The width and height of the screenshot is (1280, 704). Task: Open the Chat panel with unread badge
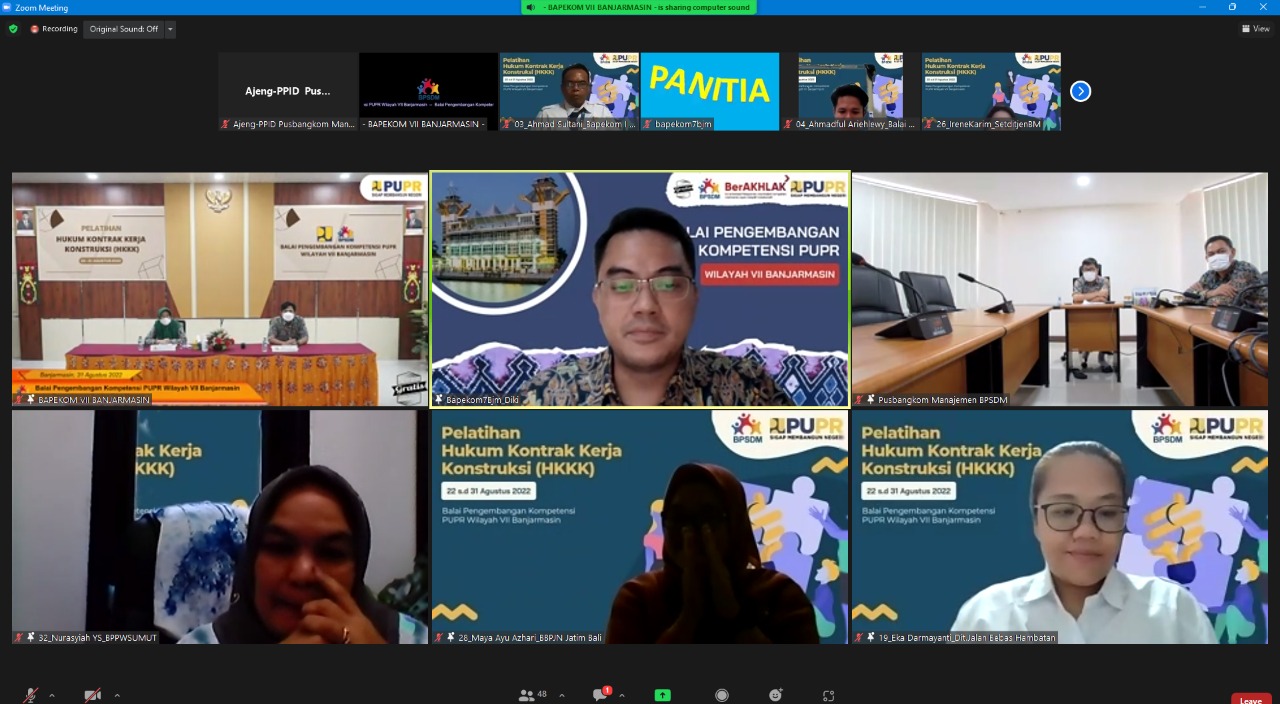[601, 695]
